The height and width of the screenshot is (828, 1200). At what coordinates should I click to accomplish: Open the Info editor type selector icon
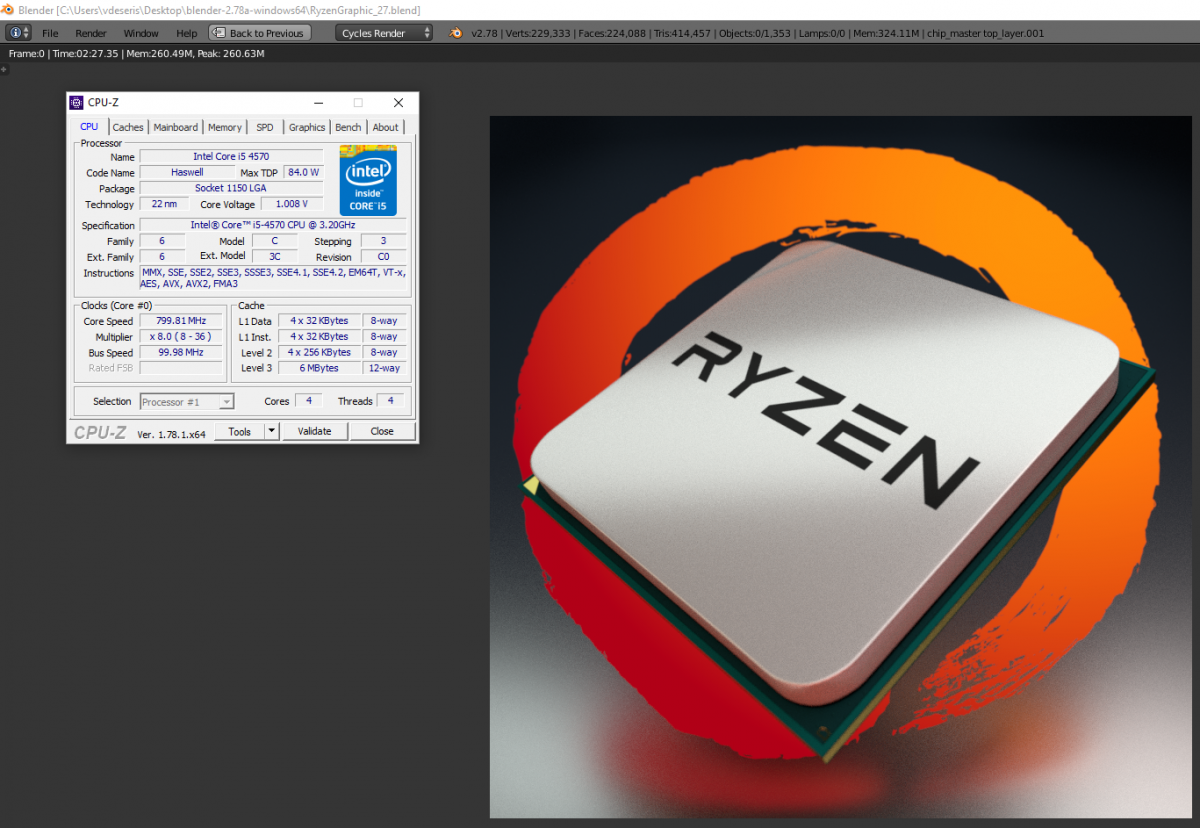point(19,33)
